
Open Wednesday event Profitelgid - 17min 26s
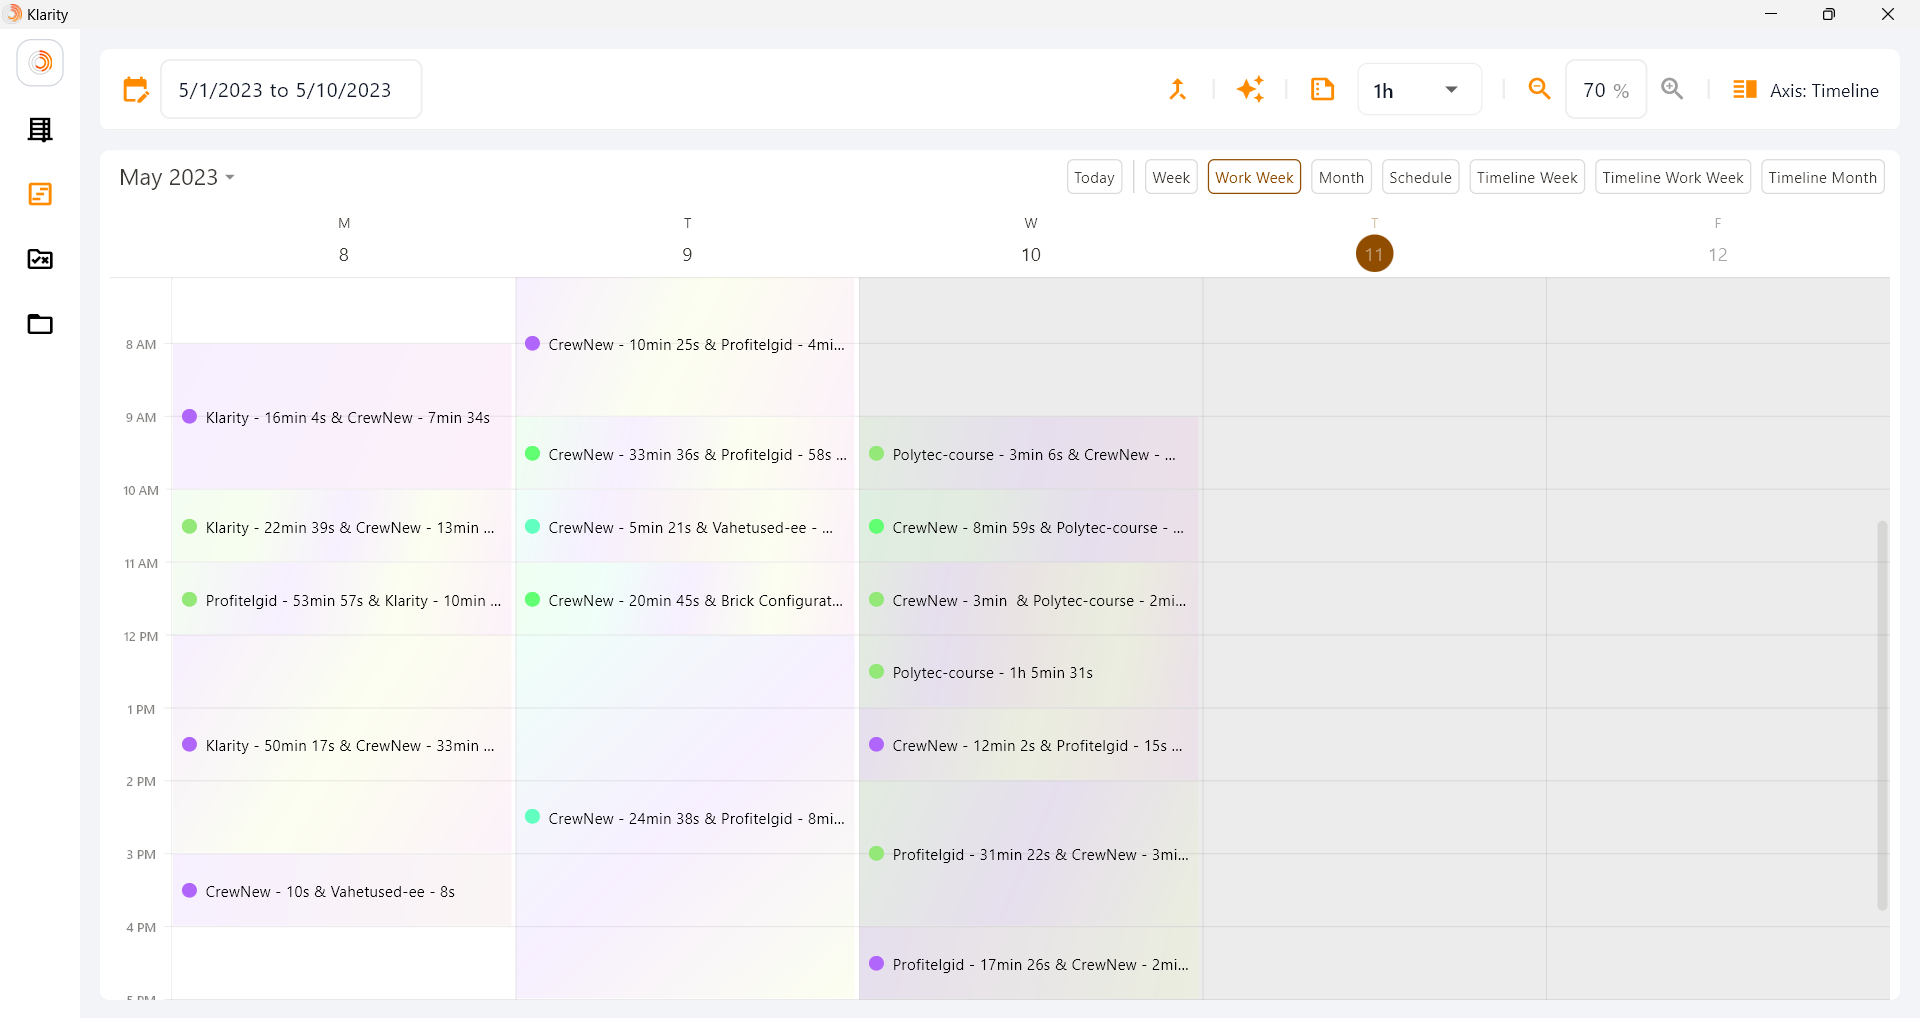[x=1030, y=964]
